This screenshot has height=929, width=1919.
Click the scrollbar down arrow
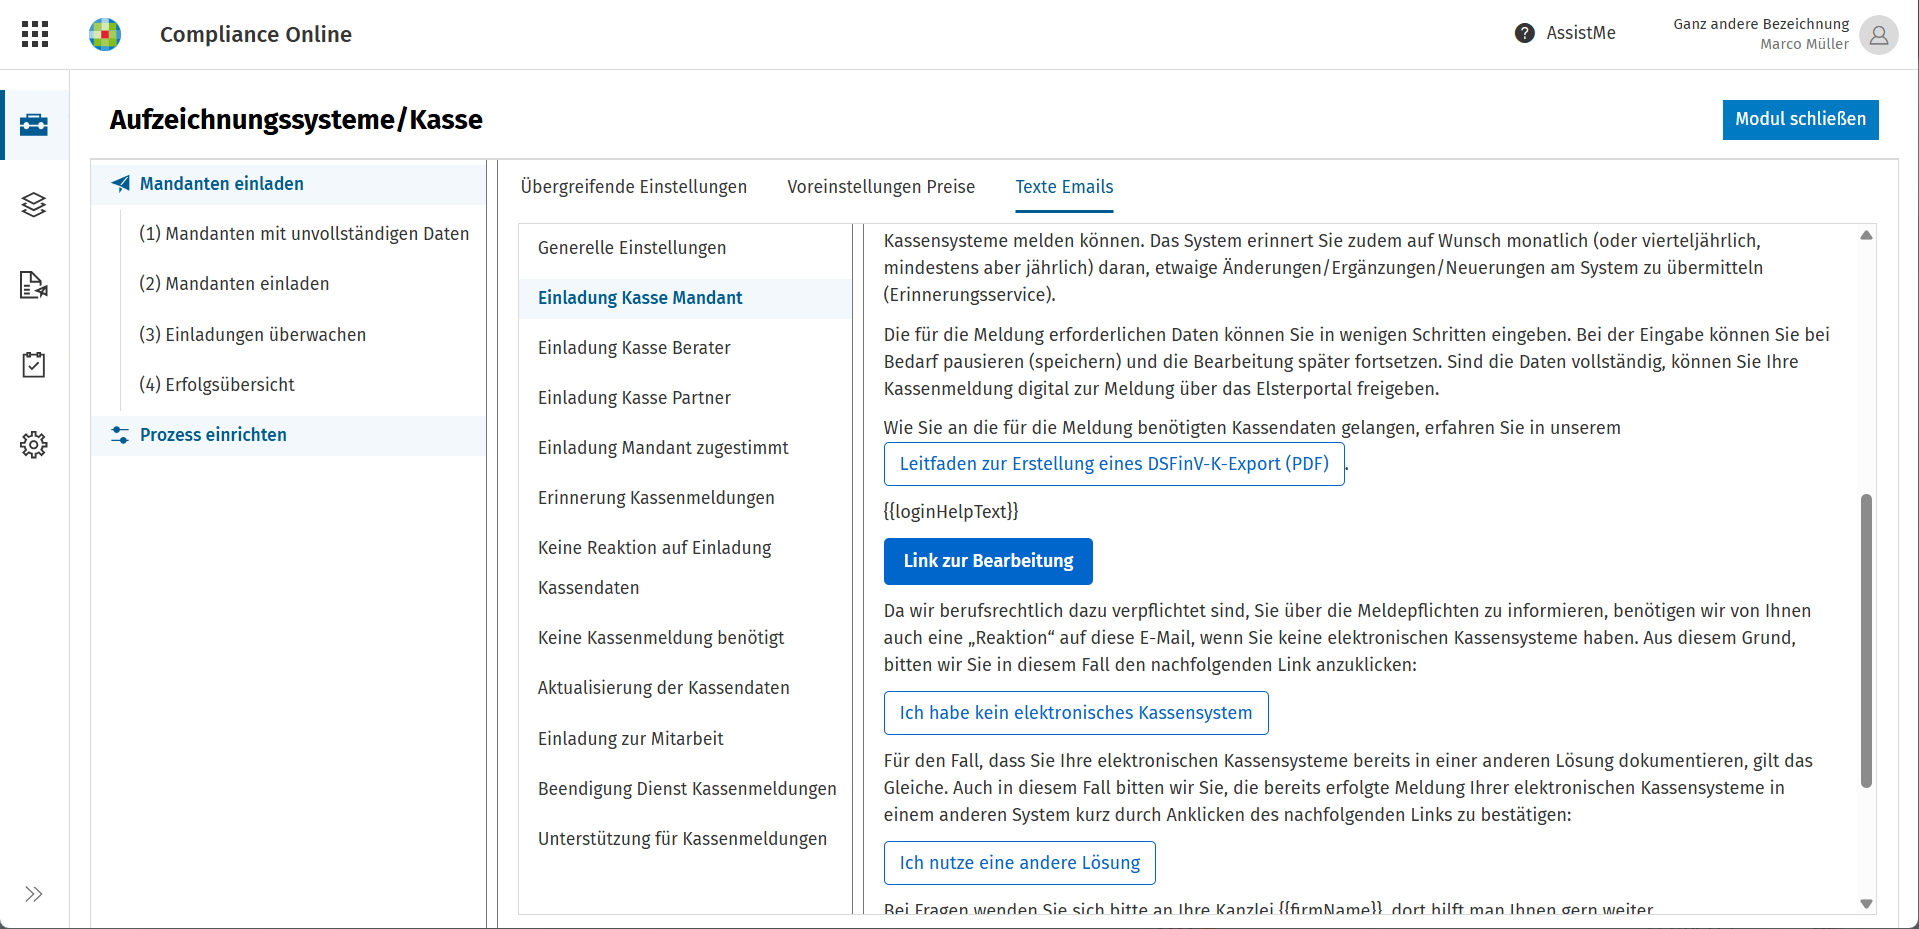[1866, 903]
